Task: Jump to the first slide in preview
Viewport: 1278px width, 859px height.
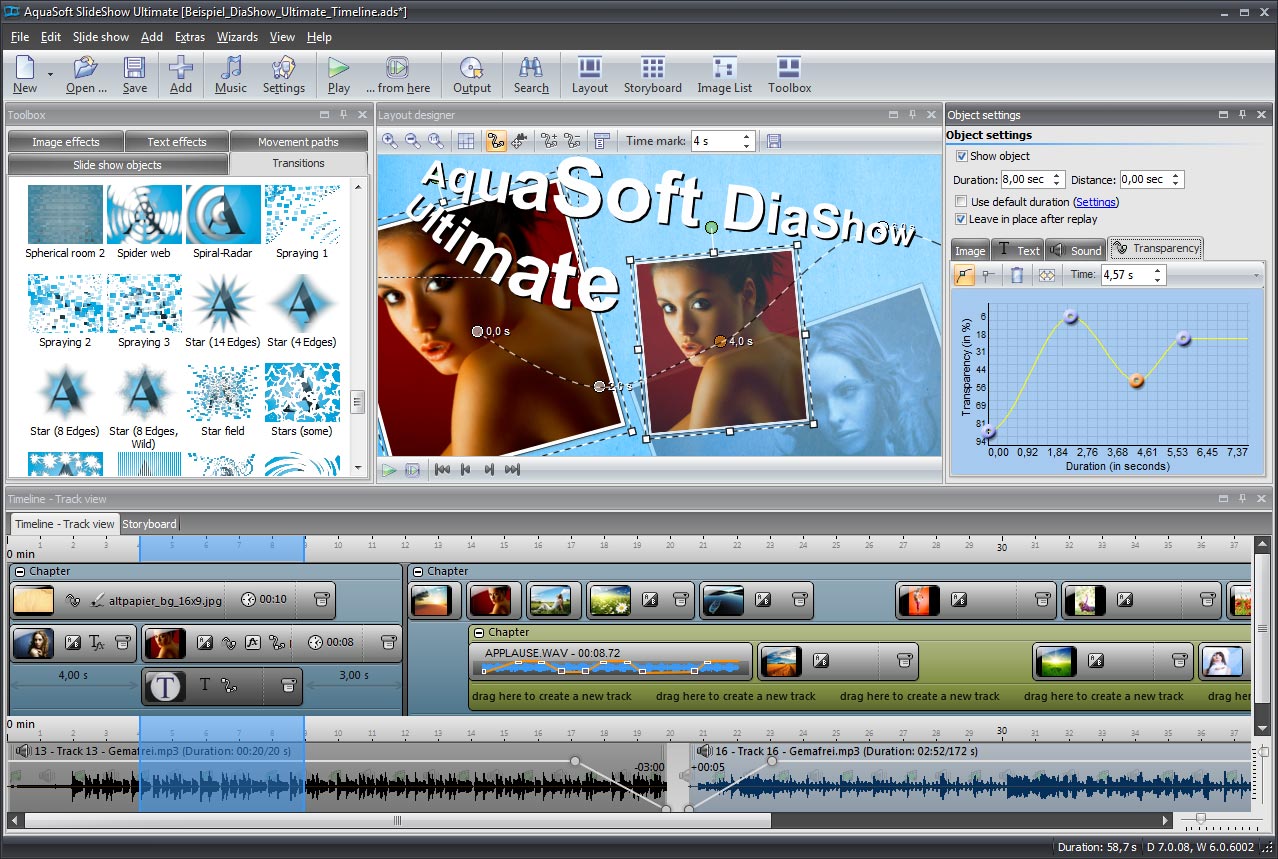Action: pyautogui.click(x=441, y=469)
